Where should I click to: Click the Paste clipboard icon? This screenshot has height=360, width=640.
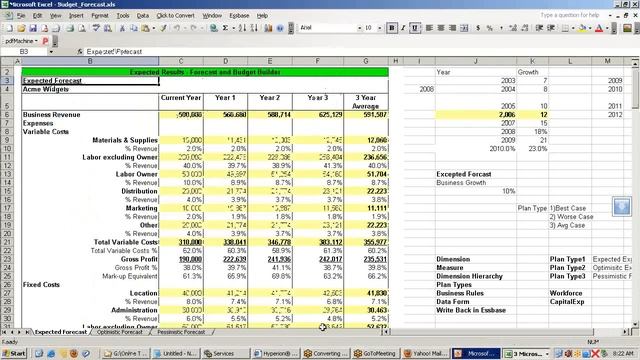click(145, 28)
